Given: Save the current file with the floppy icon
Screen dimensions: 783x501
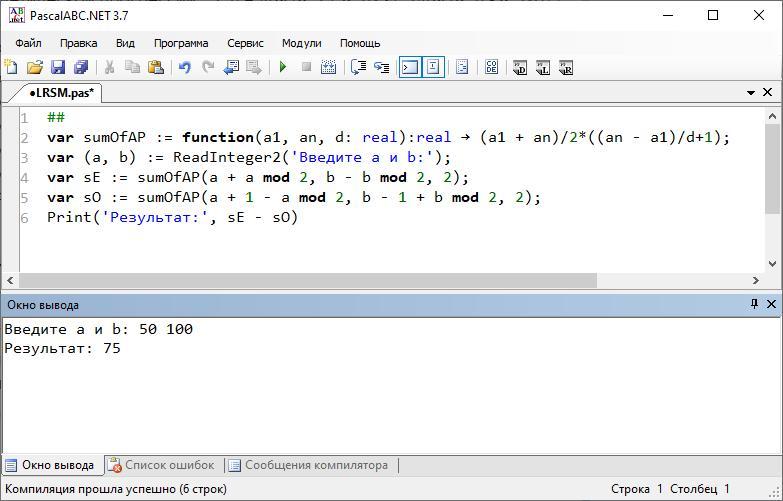Looking at the screenshot, I should pyautogui.click(x=58, y=66).
